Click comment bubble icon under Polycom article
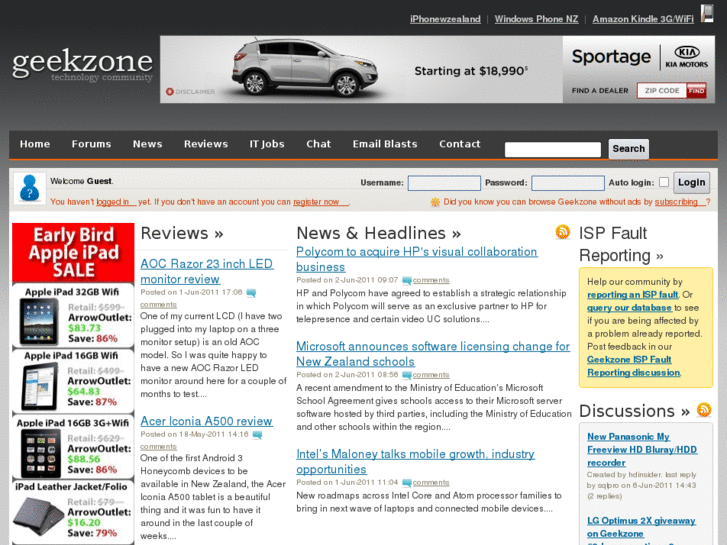Screen dimensions: 727x545 click(x=407, y=281)
